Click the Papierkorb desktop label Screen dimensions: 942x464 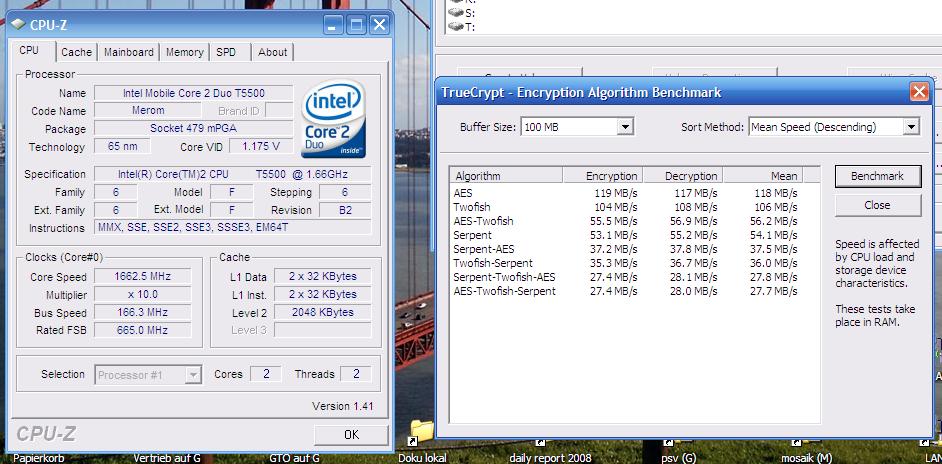pyautogui.click(x=38, y=458)
